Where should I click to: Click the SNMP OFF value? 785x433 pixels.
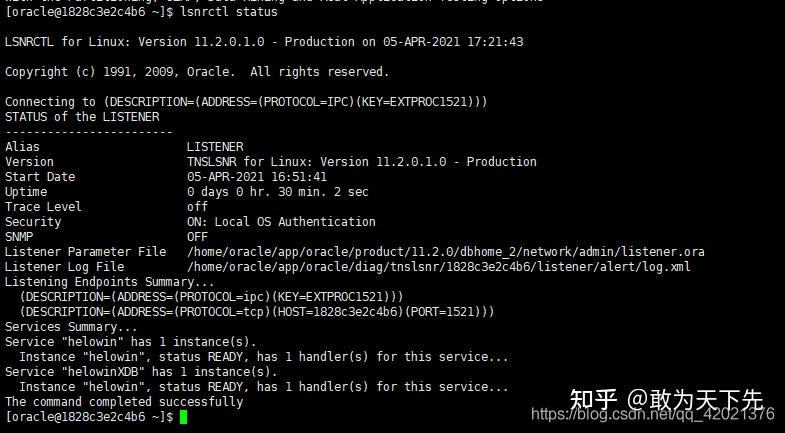(x=197, y=237)
